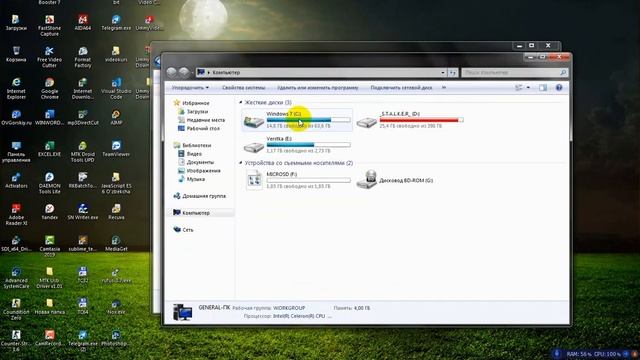Viewport: 640px width, 360px height.
Task: Click the refresh button beside address bar
Action: tap(453, 73)
